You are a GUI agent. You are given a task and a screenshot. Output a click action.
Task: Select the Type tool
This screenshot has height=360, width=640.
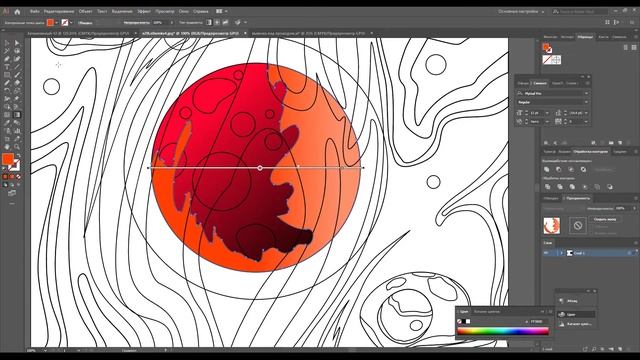click(x=7, y=67)
